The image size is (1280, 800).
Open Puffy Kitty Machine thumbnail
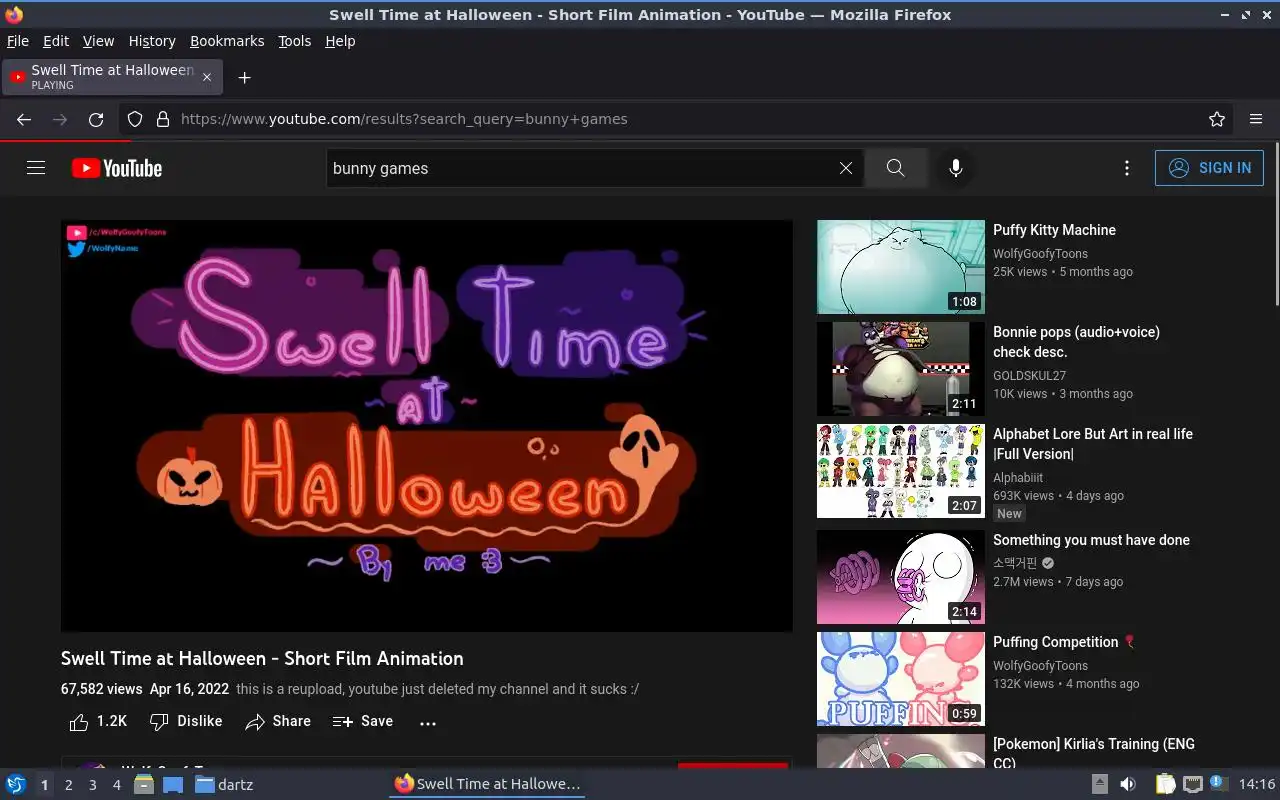[x=901, y=267]
